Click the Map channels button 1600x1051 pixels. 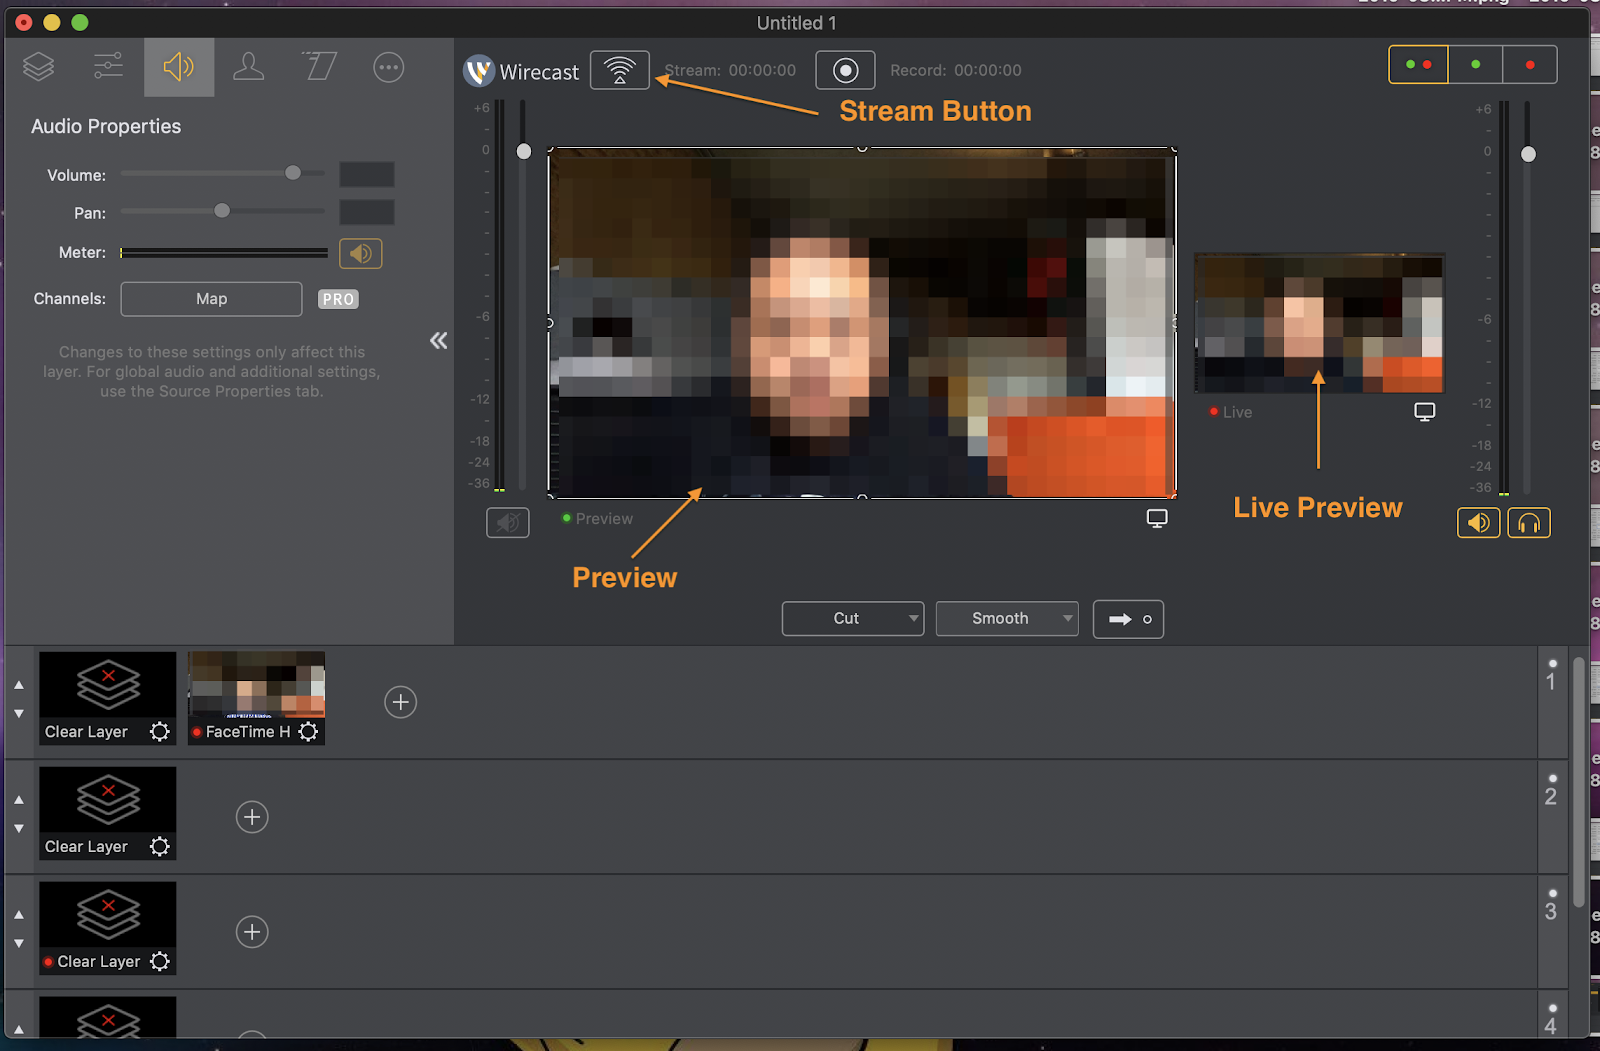click(x=211, y=299)
